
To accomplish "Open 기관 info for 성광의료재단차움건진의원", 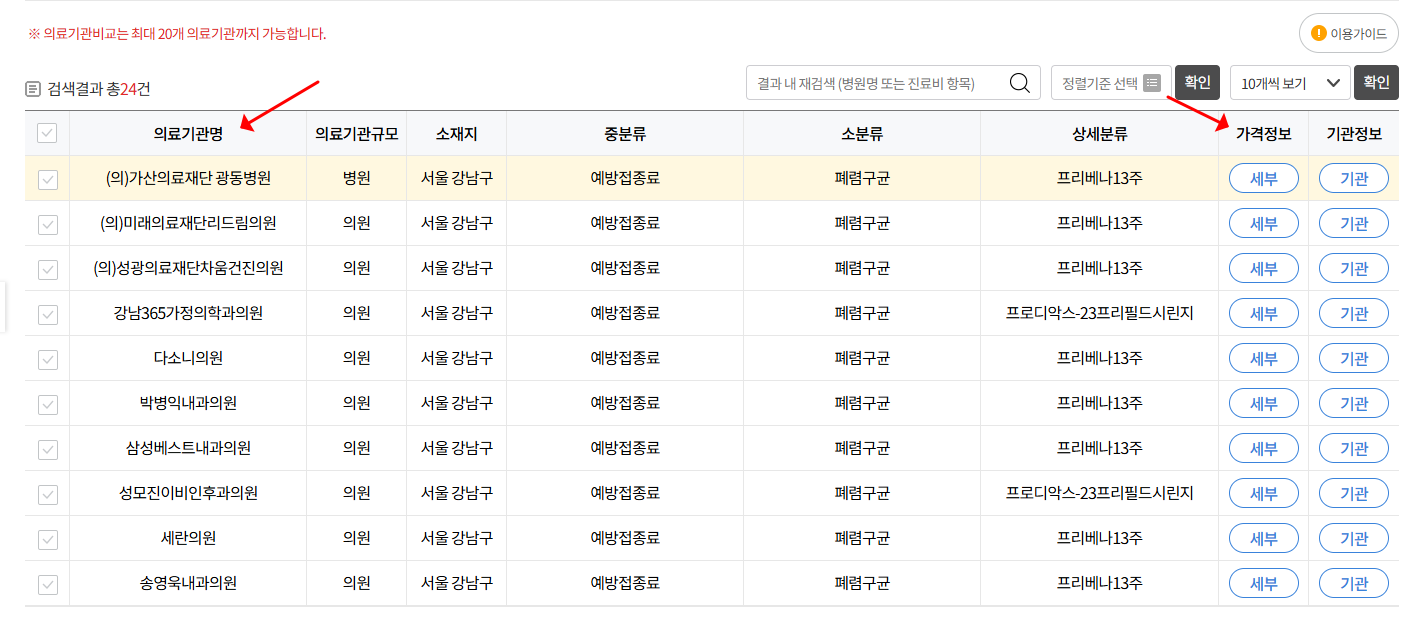I will 1354,268.
